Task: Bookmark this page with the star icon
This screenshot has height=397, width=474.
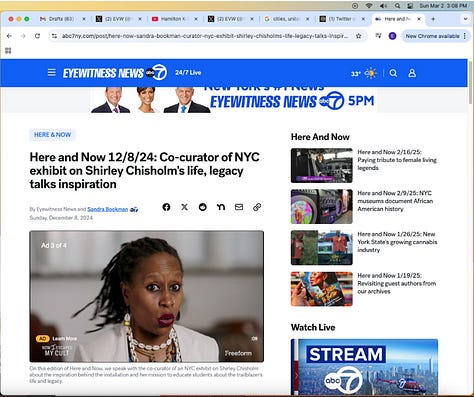Action: (359, 36)
